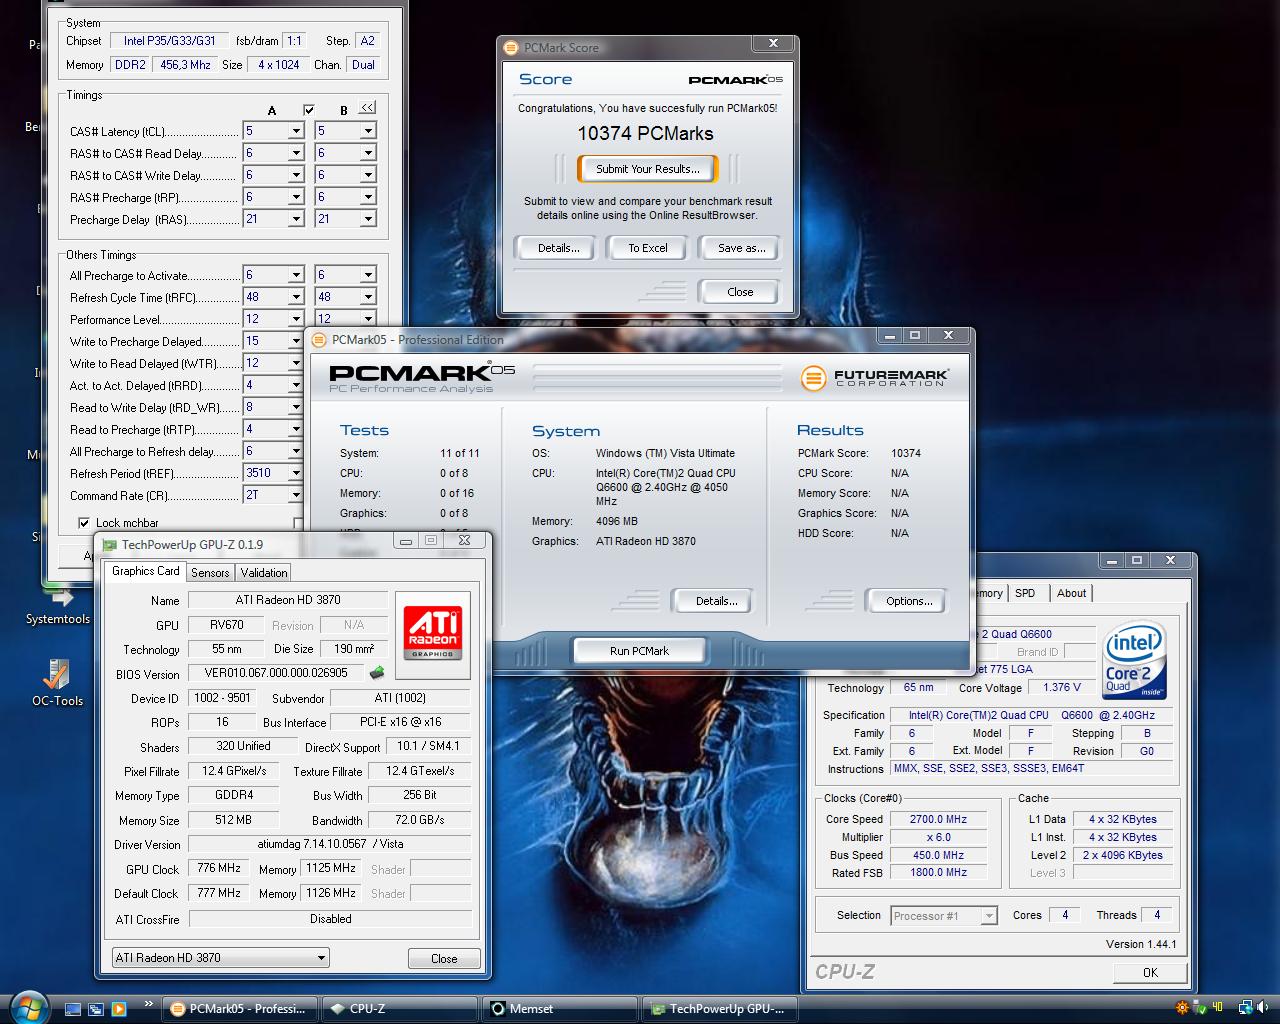Expand the hidden quick launch chevron
The image size is (1280, 1024).
pos(149,1003)
